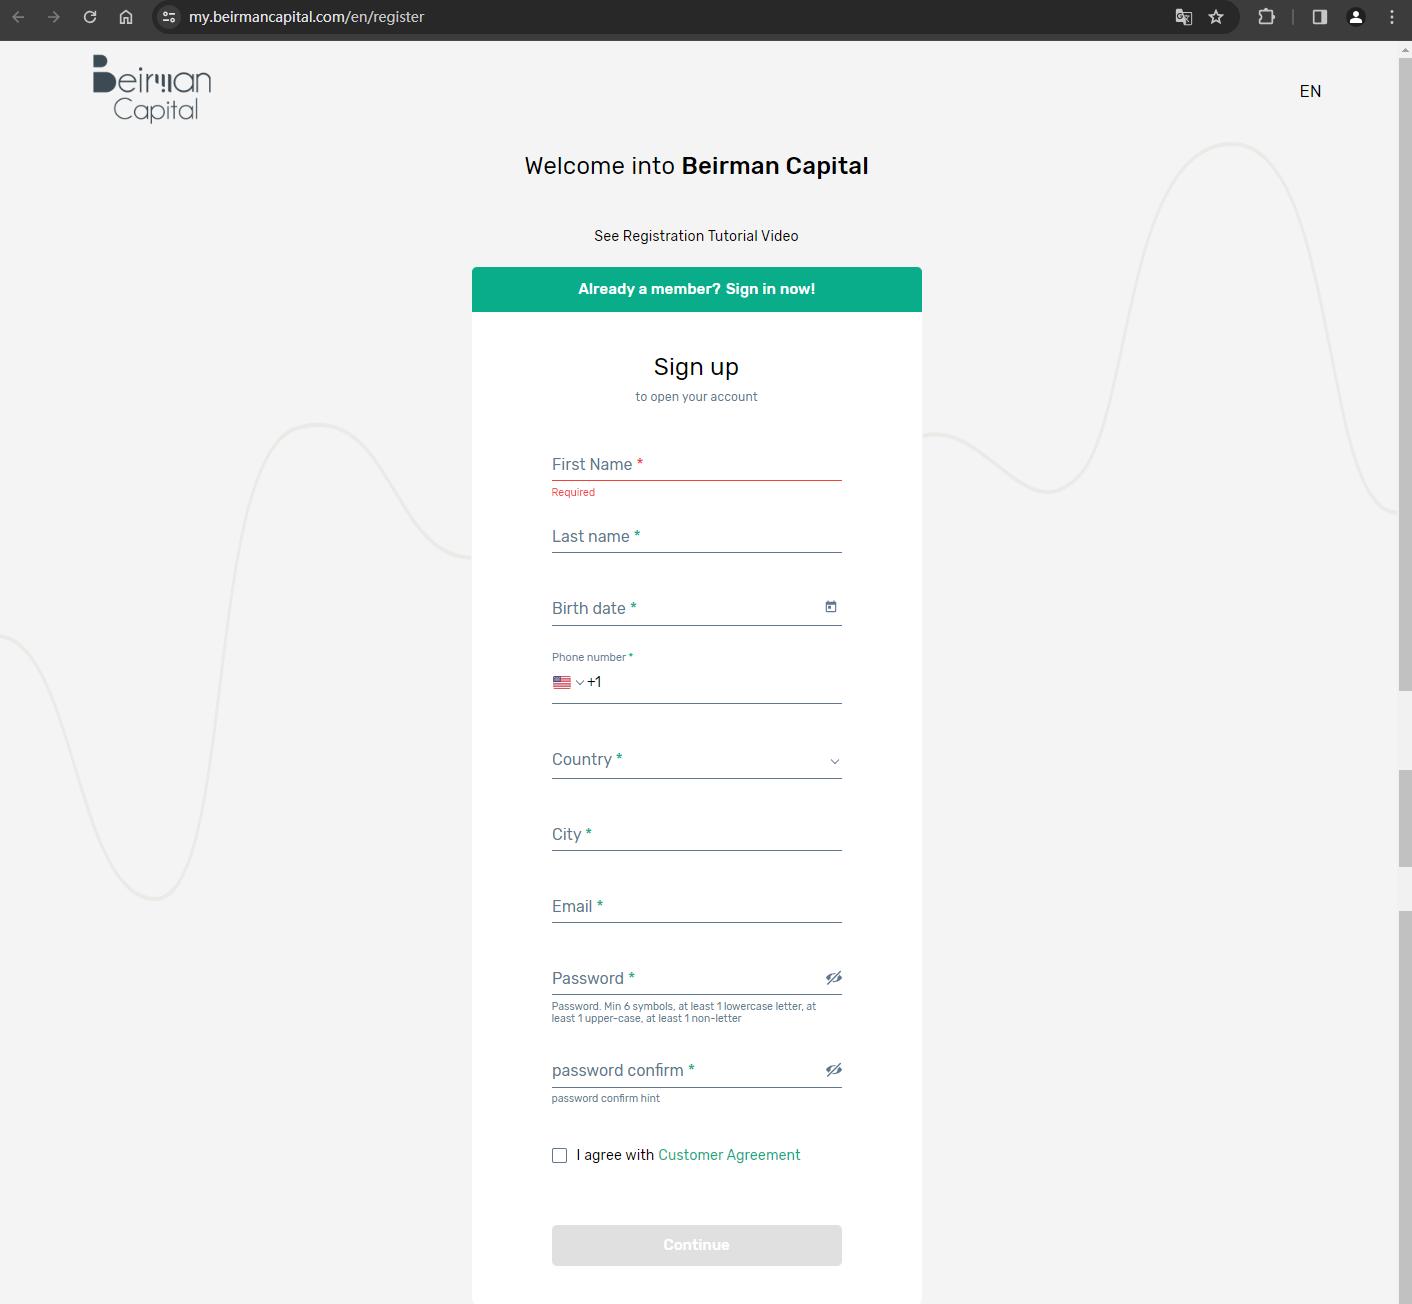Show password with the Password eye icon
The width and height of the screenshot is (1412, 1304).
[x=833, y=978]
